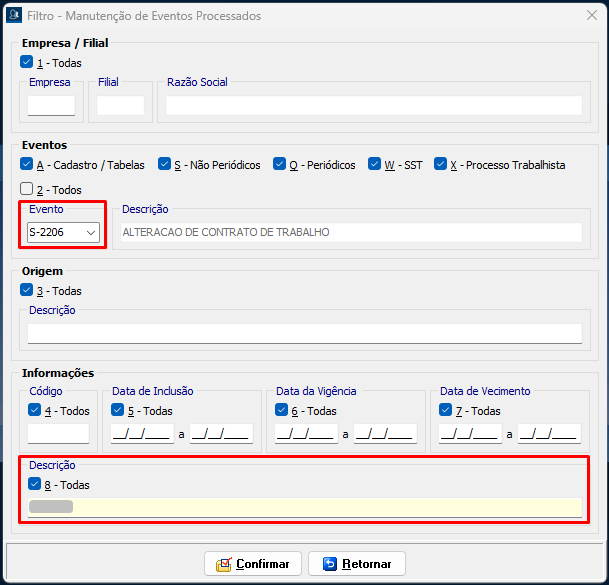Enable the '2 - Todos' events checkbox

[27, 189]
